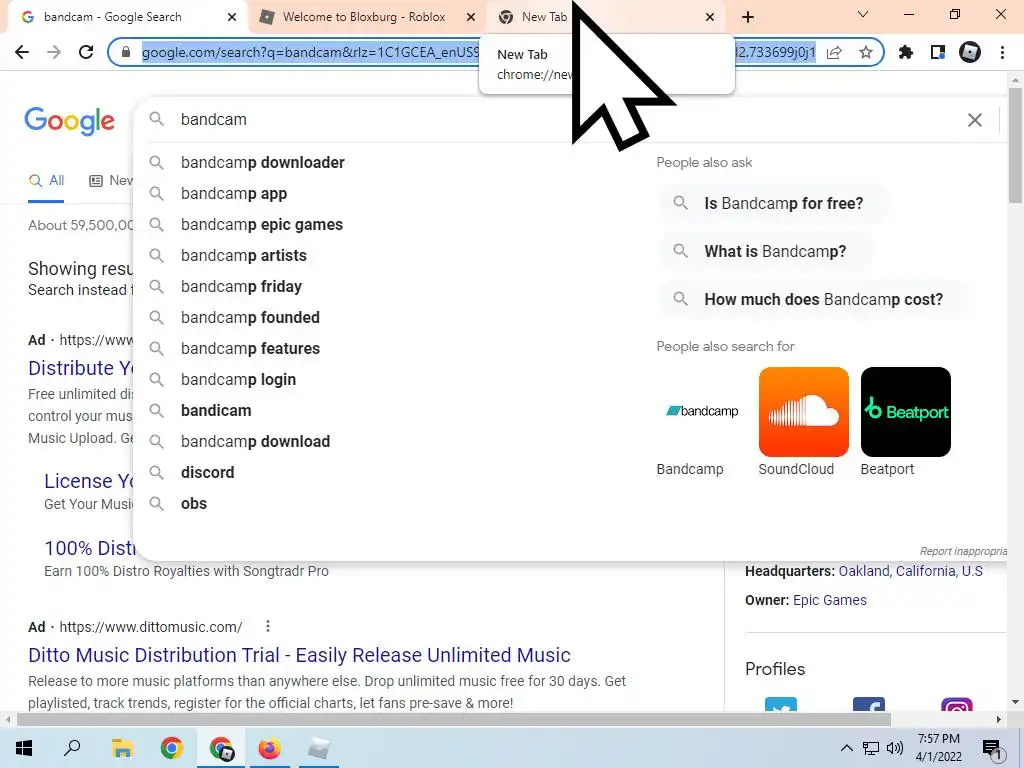This screenshot has height=768, width=1024.
Task: Open File Explorer from taskbar
Action: tap(122, 748)
